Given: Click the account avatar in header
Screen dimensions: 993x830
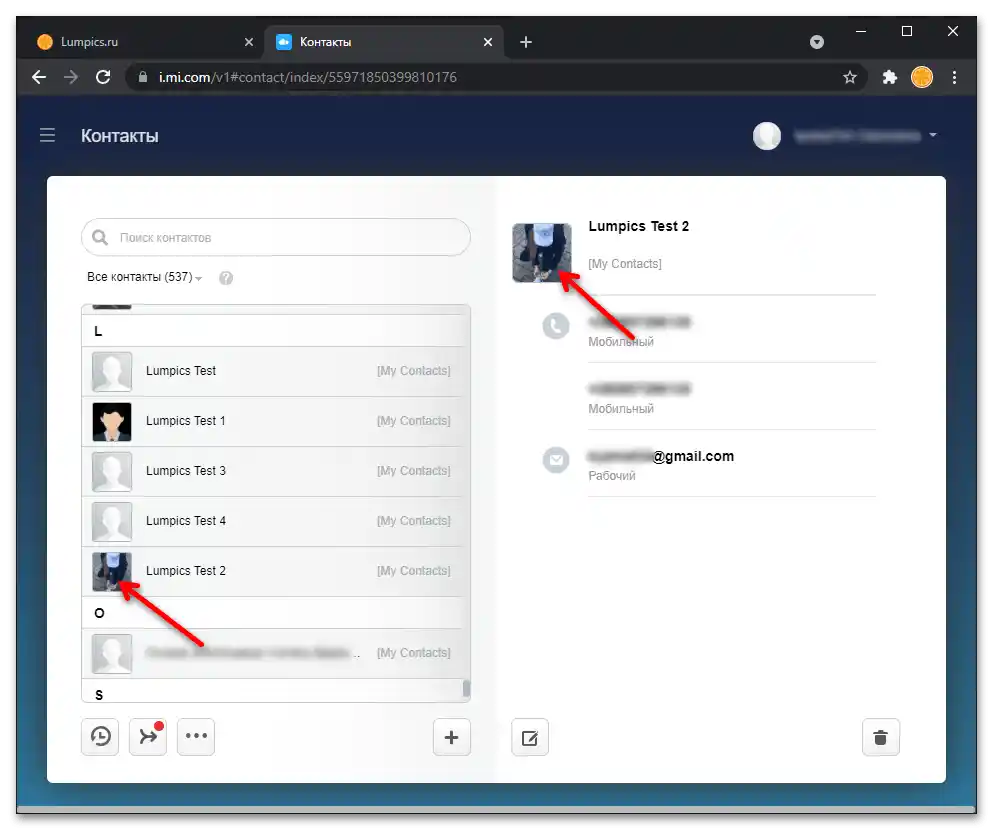Looking at the screenshot, I should (x=766, y=135).
